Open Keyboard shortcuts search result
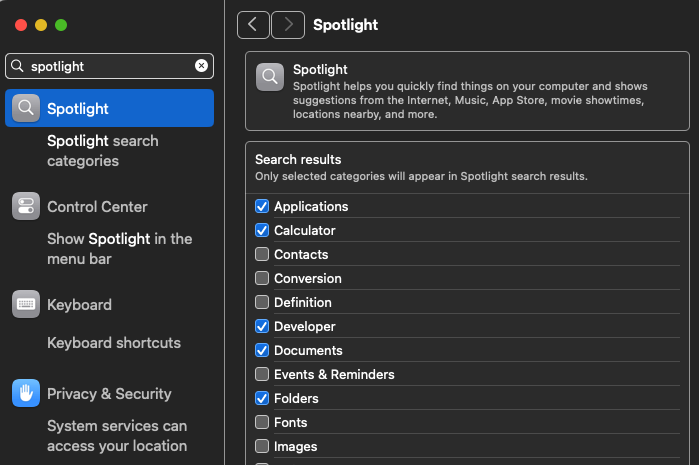Screen dimensions: 699x465 [114, 343]
